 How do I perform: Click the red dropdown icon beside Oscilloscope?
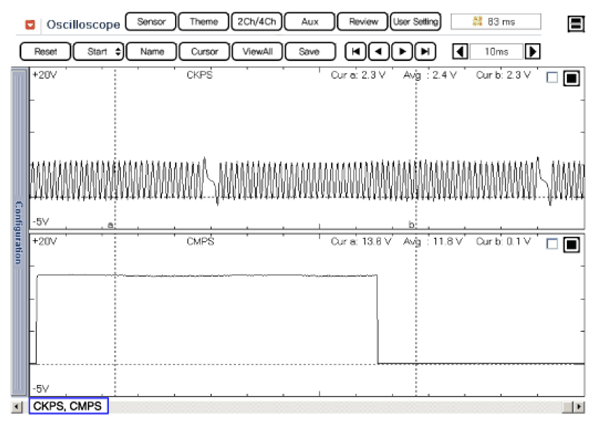30,25
